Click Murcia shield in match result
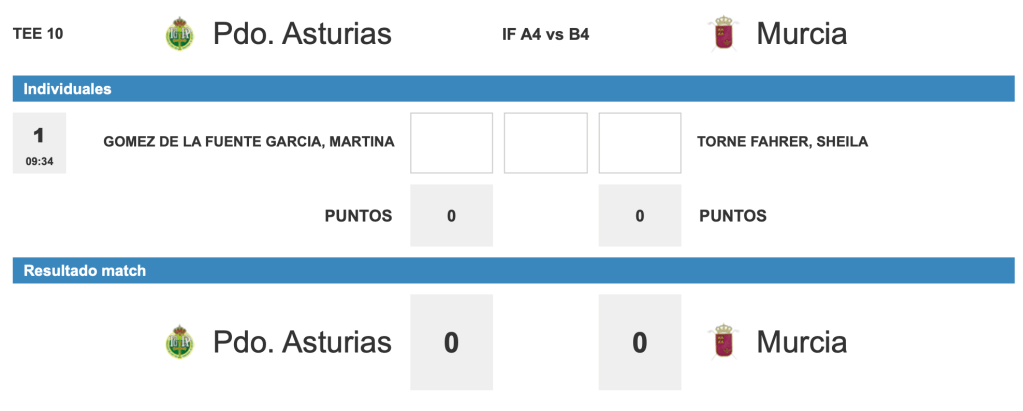 (x=723, y=342)
